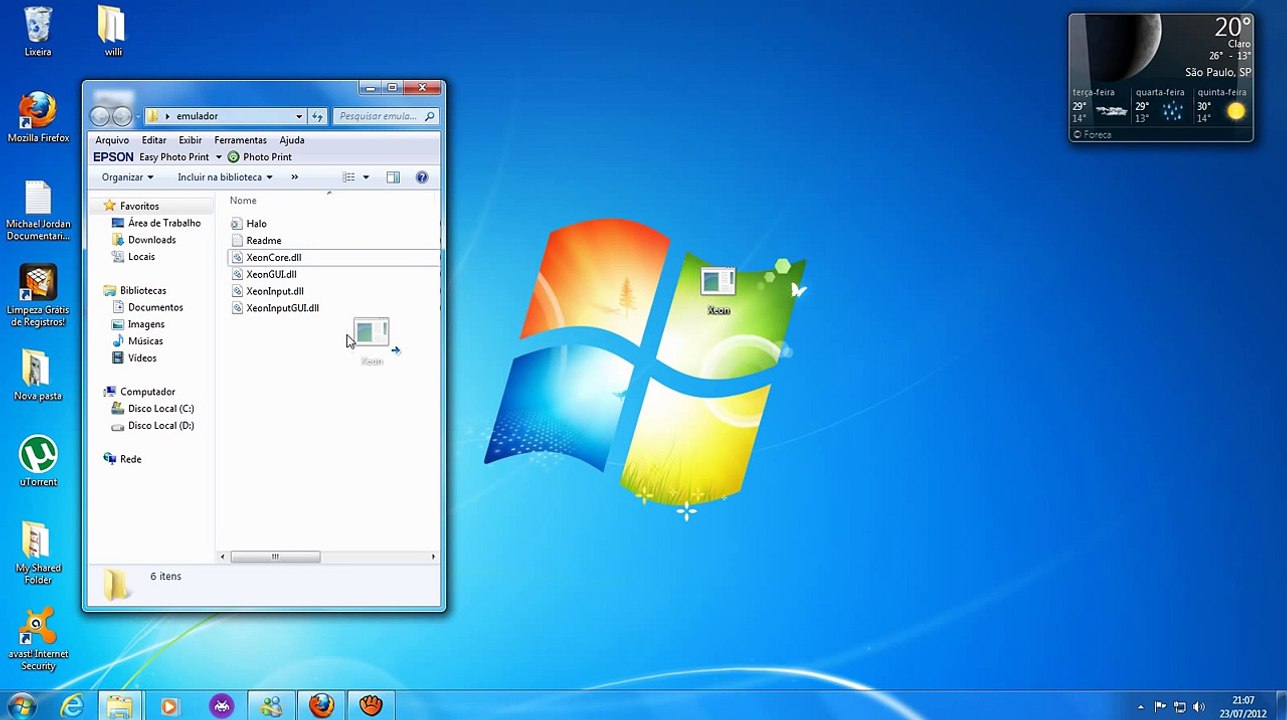Open the Ferramentas menu
Image resolution: width=1287 pixels, height=720 pixels.
click(x=240, y=140)
